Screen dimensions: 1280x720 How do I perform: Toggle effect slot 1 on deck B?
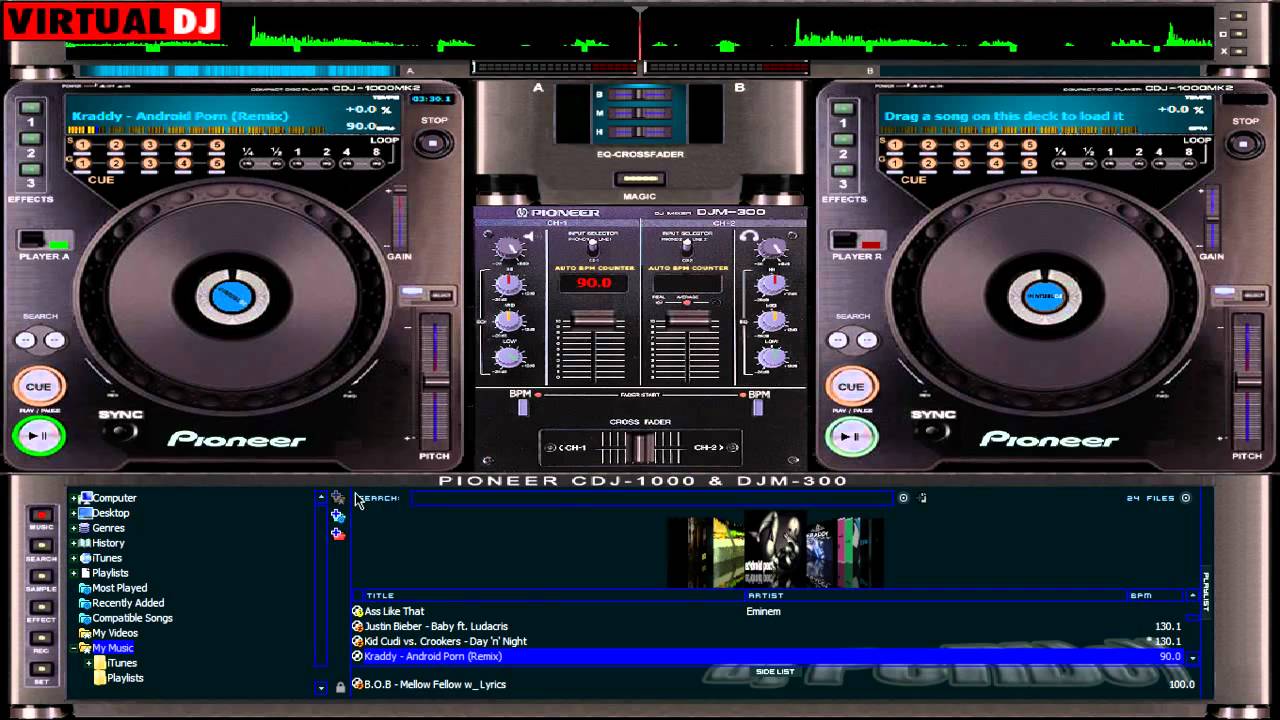click(x=844, y=108)
